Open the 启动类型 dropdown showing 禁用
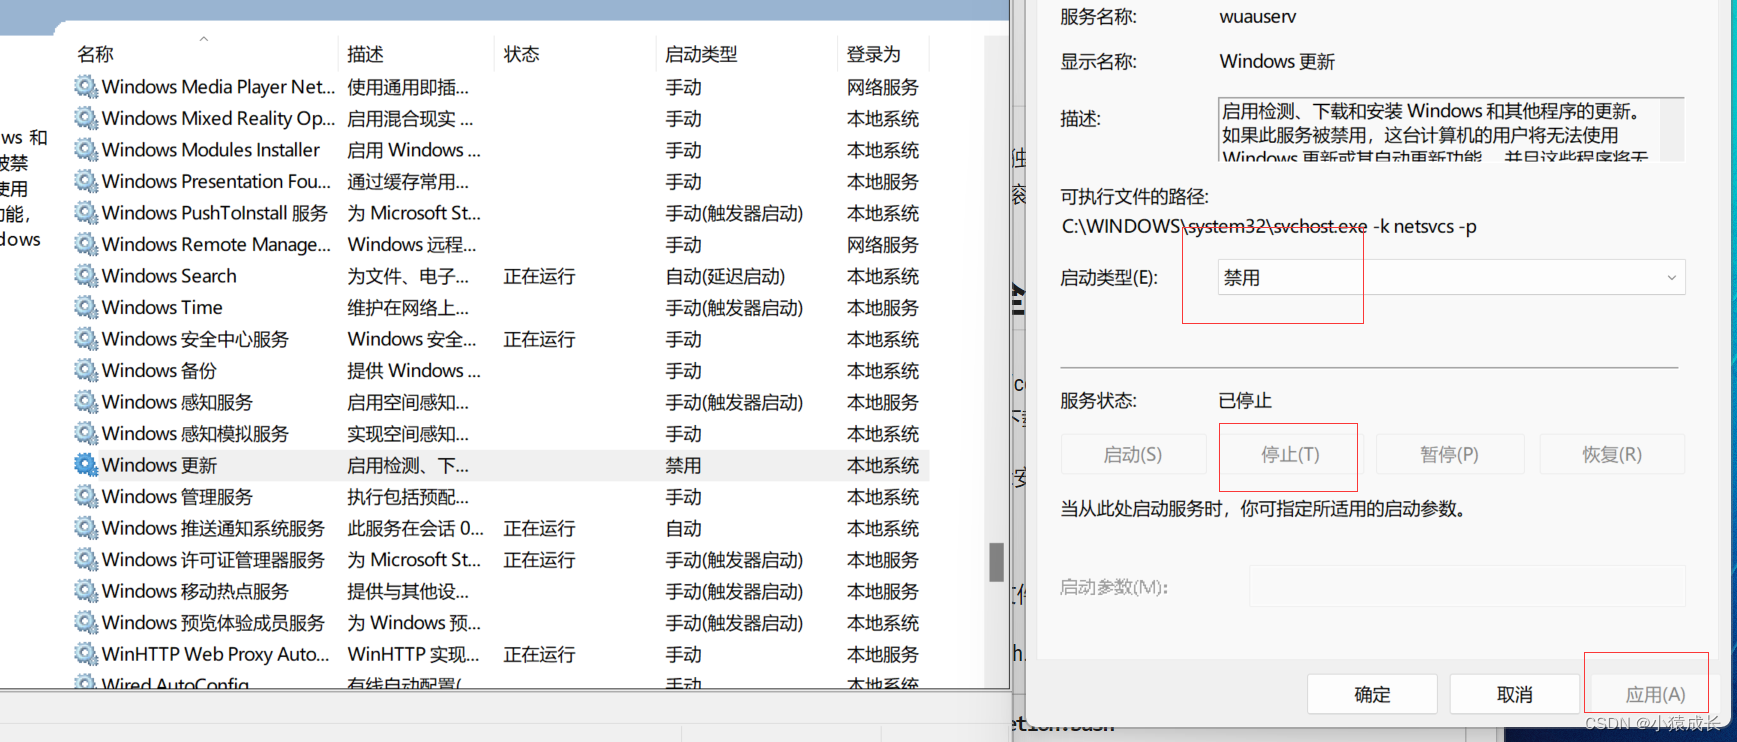Screen dimensions: 1737x742 tap(1451, 277)
